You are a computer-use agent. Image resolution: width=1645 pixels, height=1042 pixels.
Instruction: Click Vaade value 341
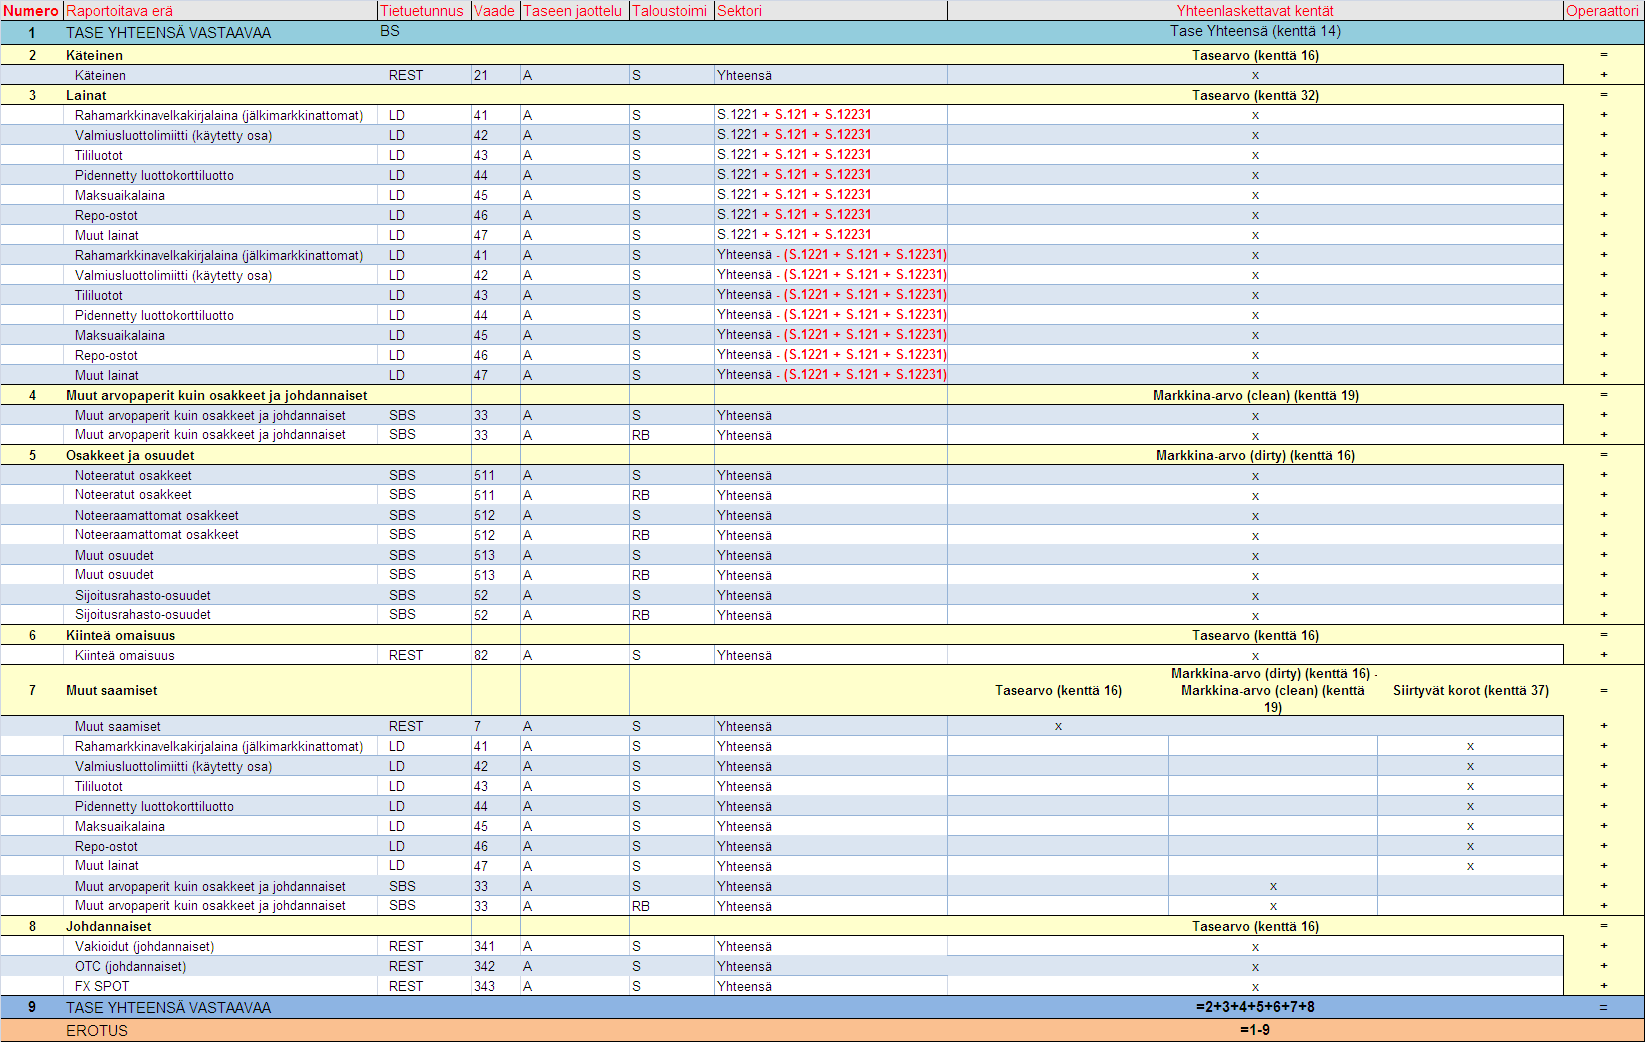click(x=484, y=946)
